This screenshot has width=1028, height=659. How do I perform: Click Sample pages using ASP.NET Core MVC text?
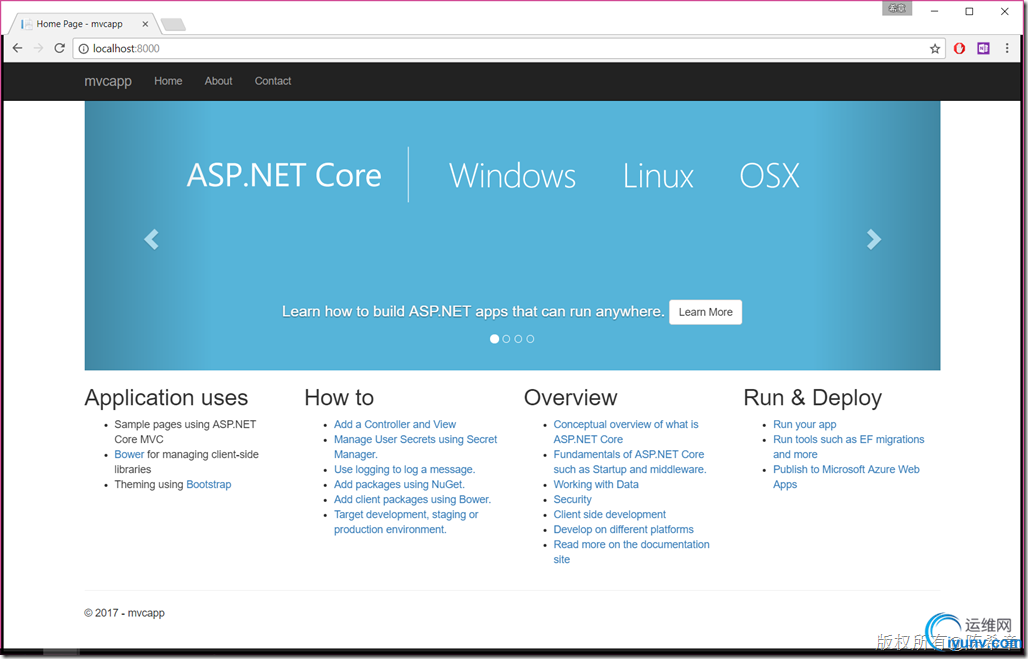point(185,431)
